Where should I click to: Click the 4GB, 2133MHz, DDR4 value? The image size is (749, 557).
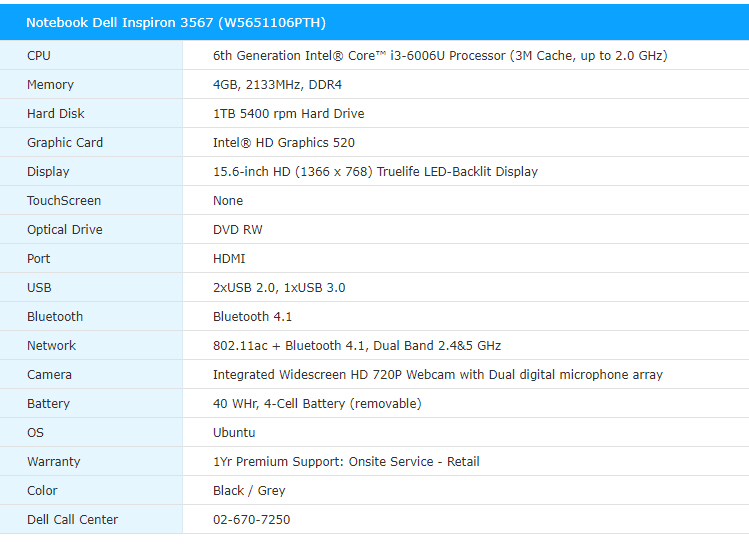tap(278, 85)
